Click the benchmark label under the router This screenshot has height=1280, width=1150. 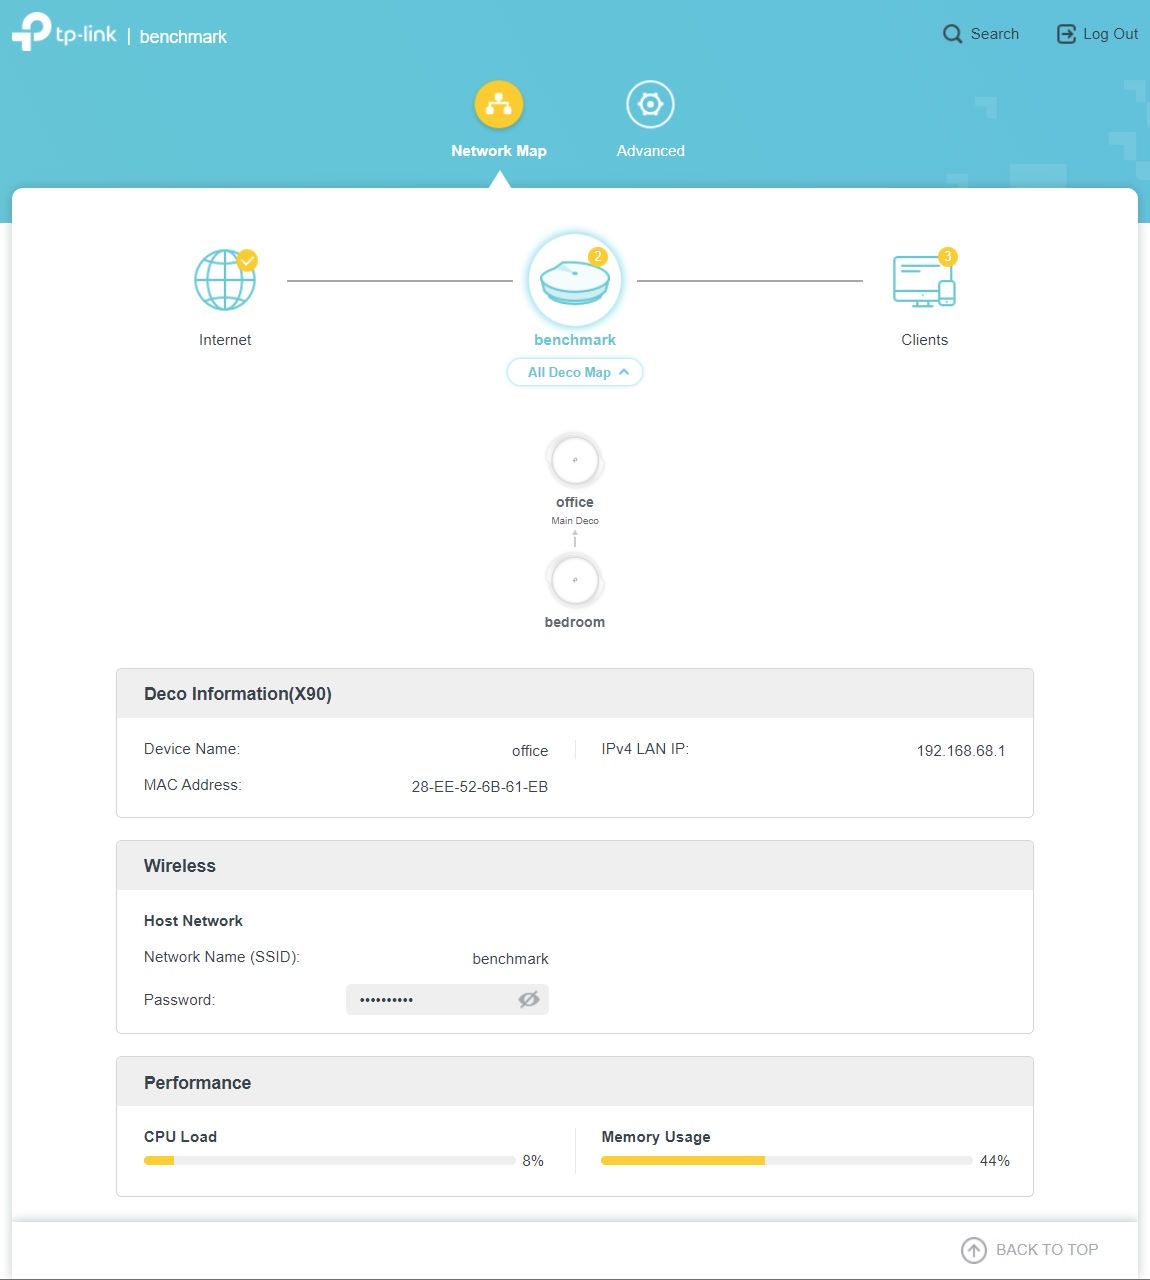pos(575,340)
